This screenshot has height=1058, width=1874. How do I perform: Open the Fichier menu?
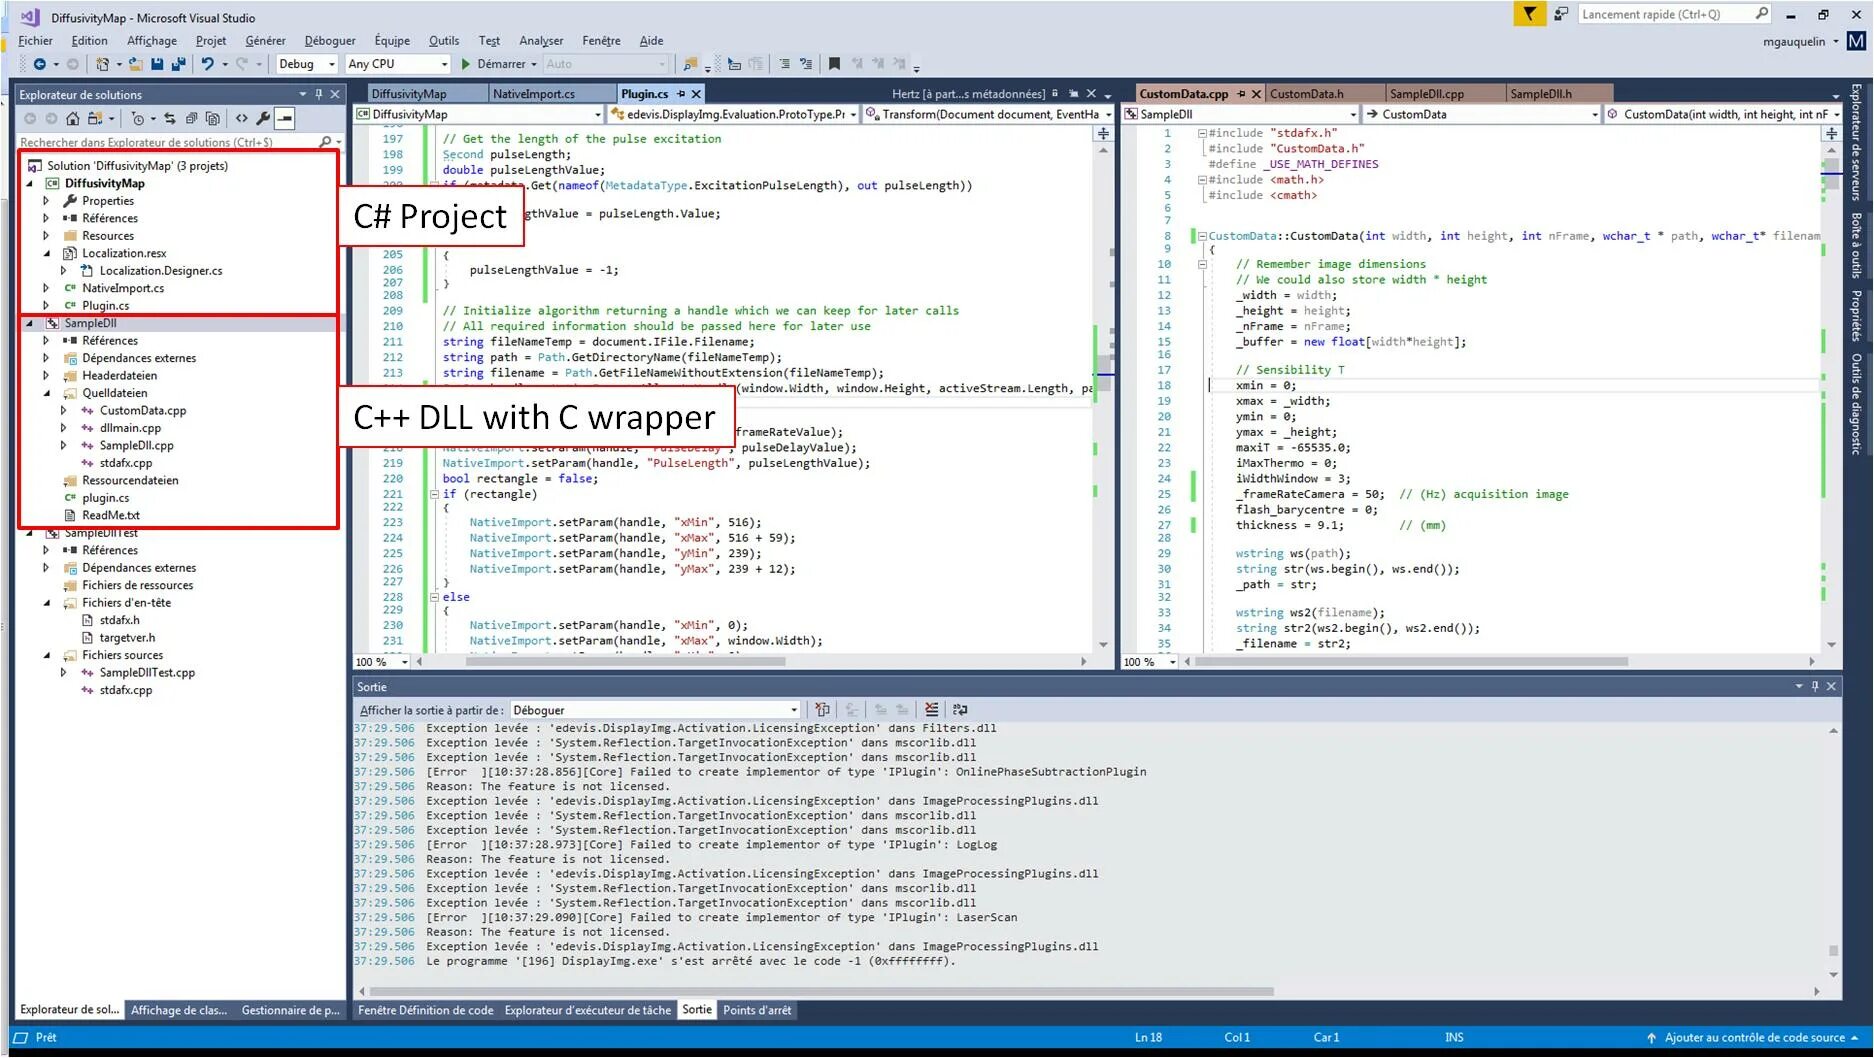pyautogui.click(x=36, y=41)
